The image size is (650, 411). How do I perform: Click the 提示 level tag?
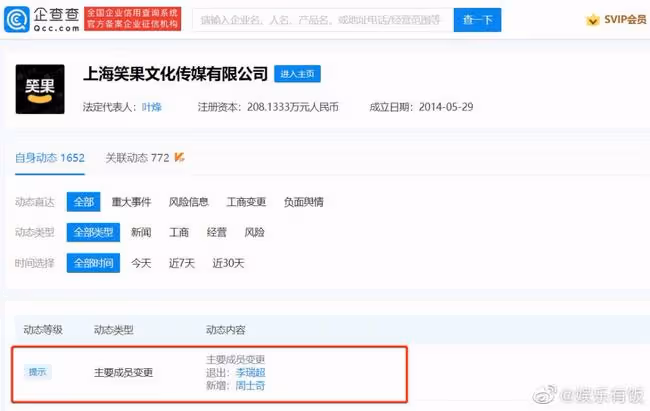point(37,372)
